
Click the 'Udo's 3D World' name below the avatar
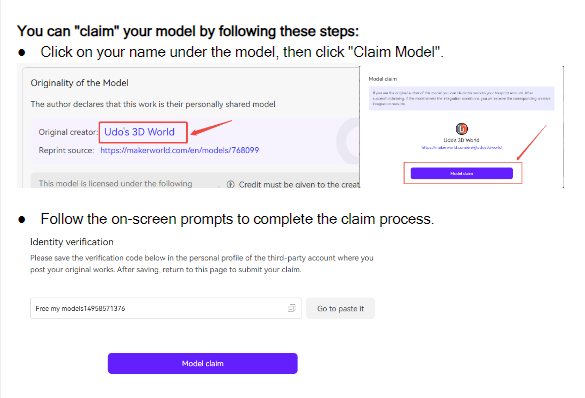coord(462,140)
